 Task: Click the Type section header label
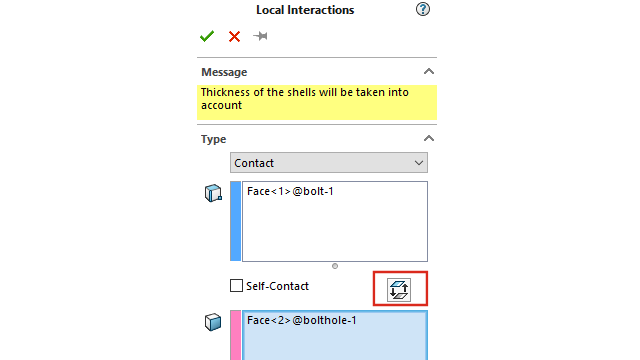coord(213,139)
